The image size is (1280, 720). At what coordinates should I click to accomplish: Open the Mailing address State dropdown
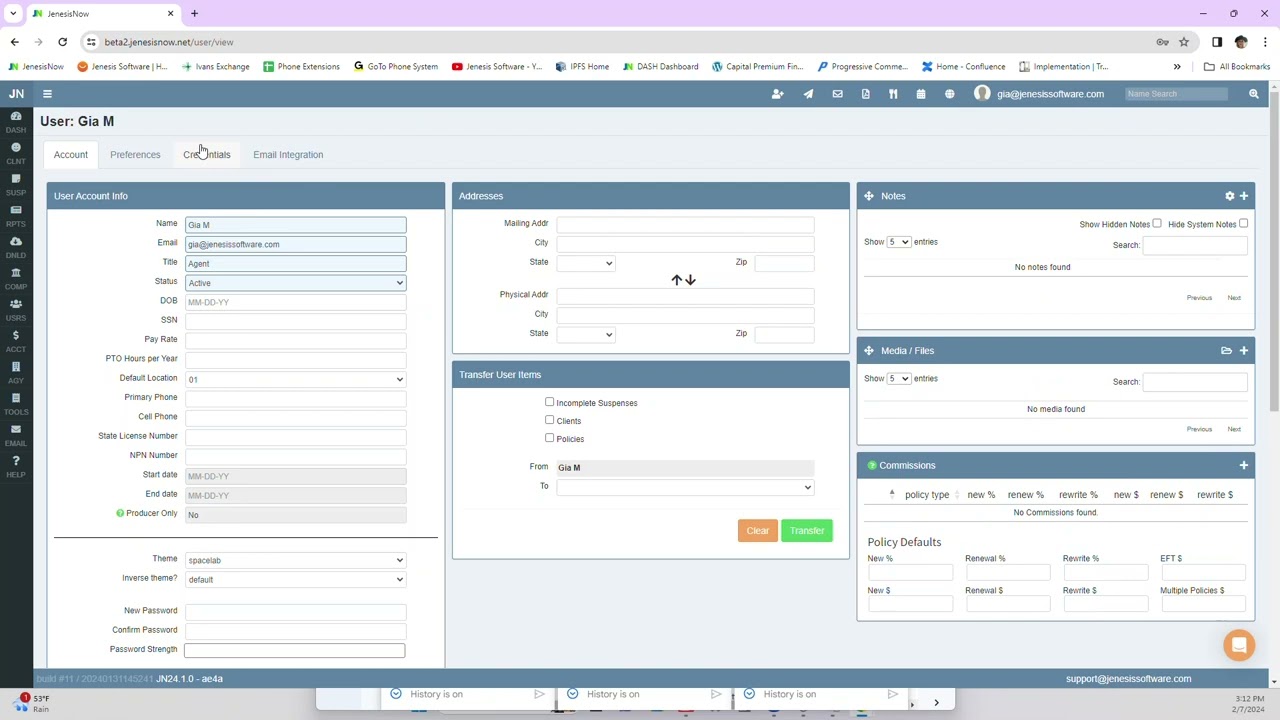(x=586, y=263)
